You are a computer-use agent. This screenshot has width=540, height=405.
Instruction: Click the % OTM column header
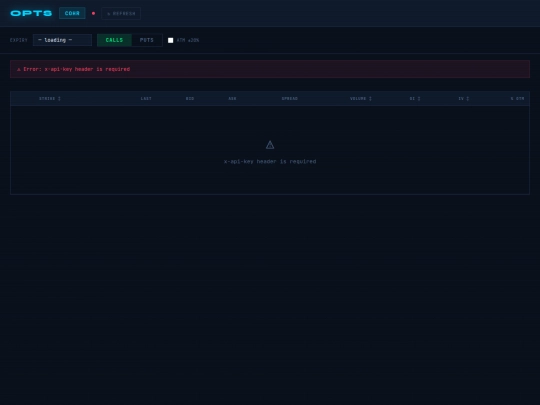(517, 98)
